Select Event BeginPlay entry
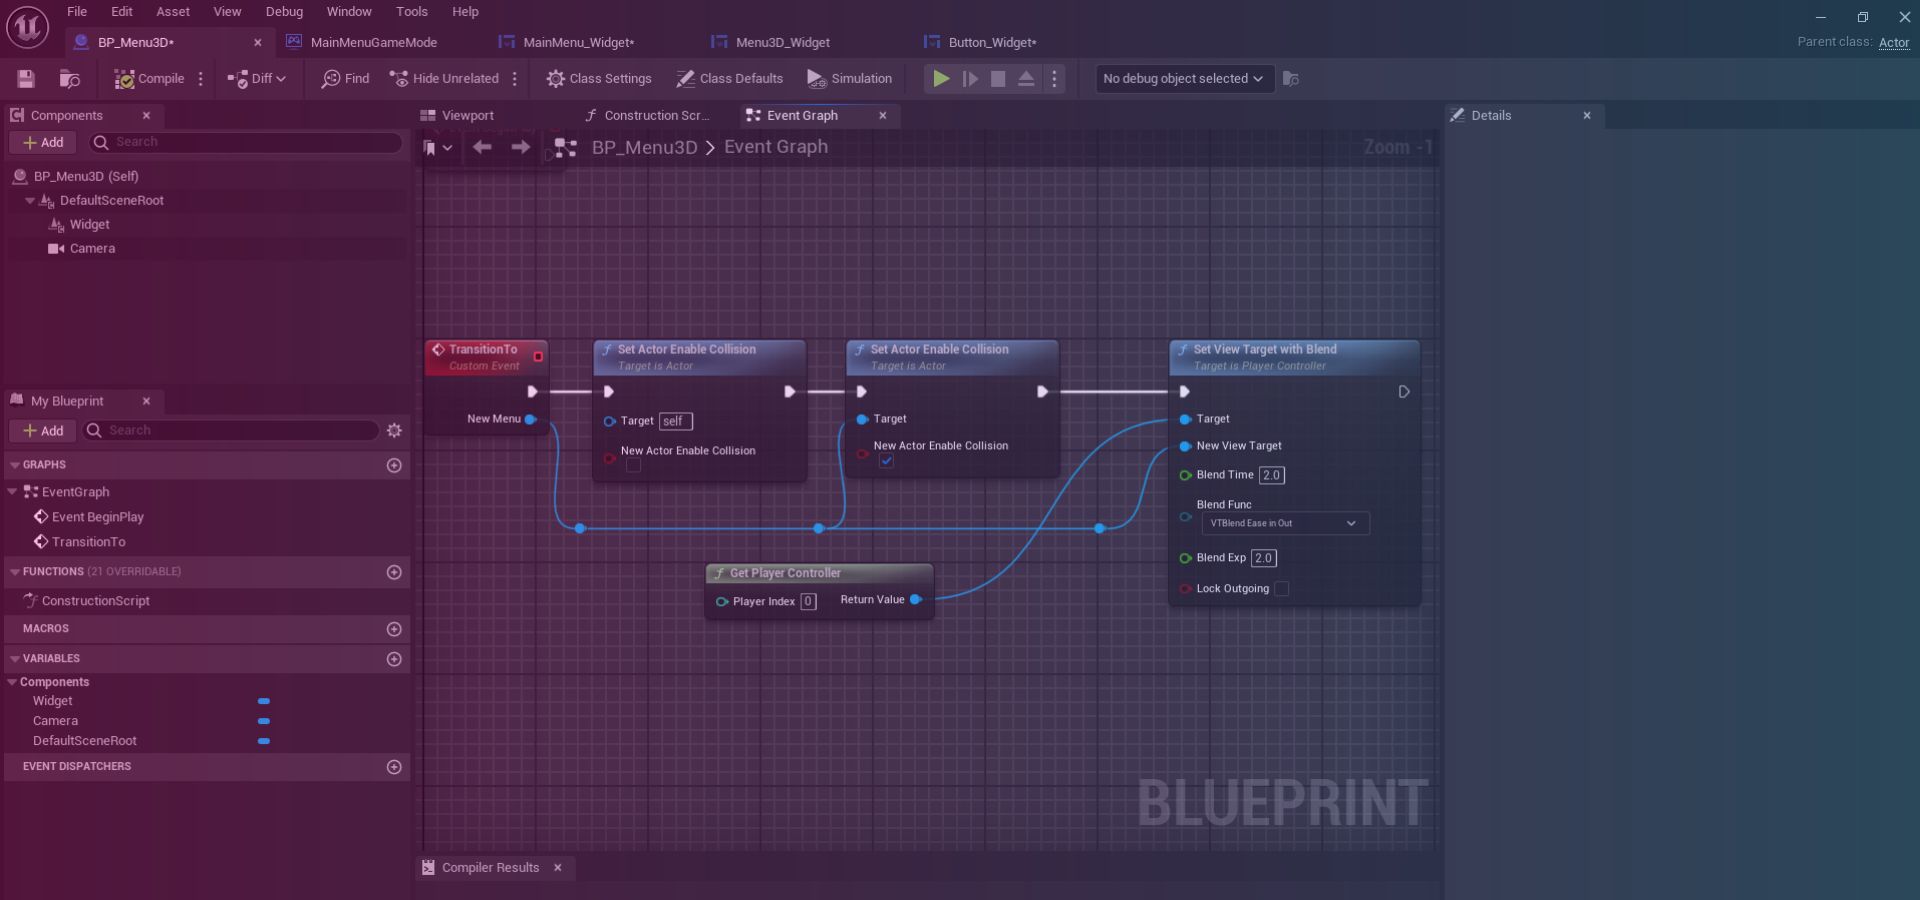Image resolution: width=1920 pixels, height=900 pixels. point(97,517)
